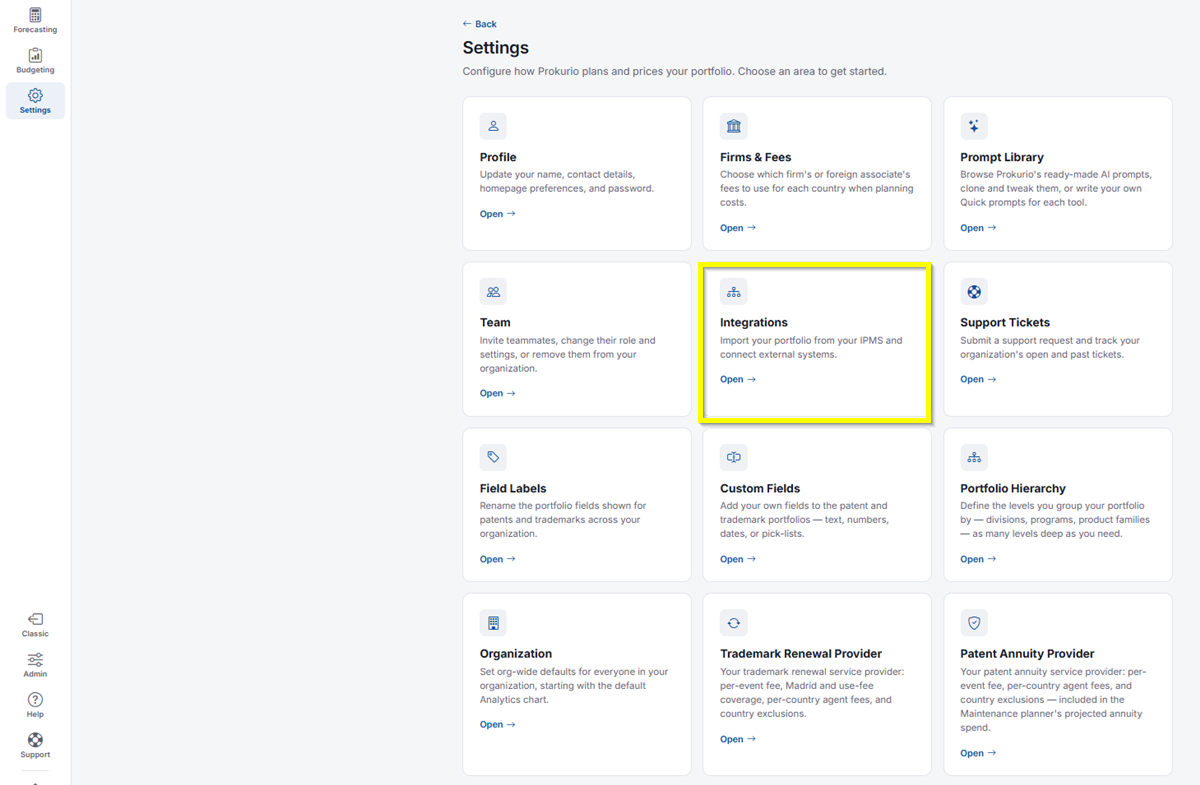
Task: Click the Portfolio Hierarchy tree icon
Action: pos(974,457)
